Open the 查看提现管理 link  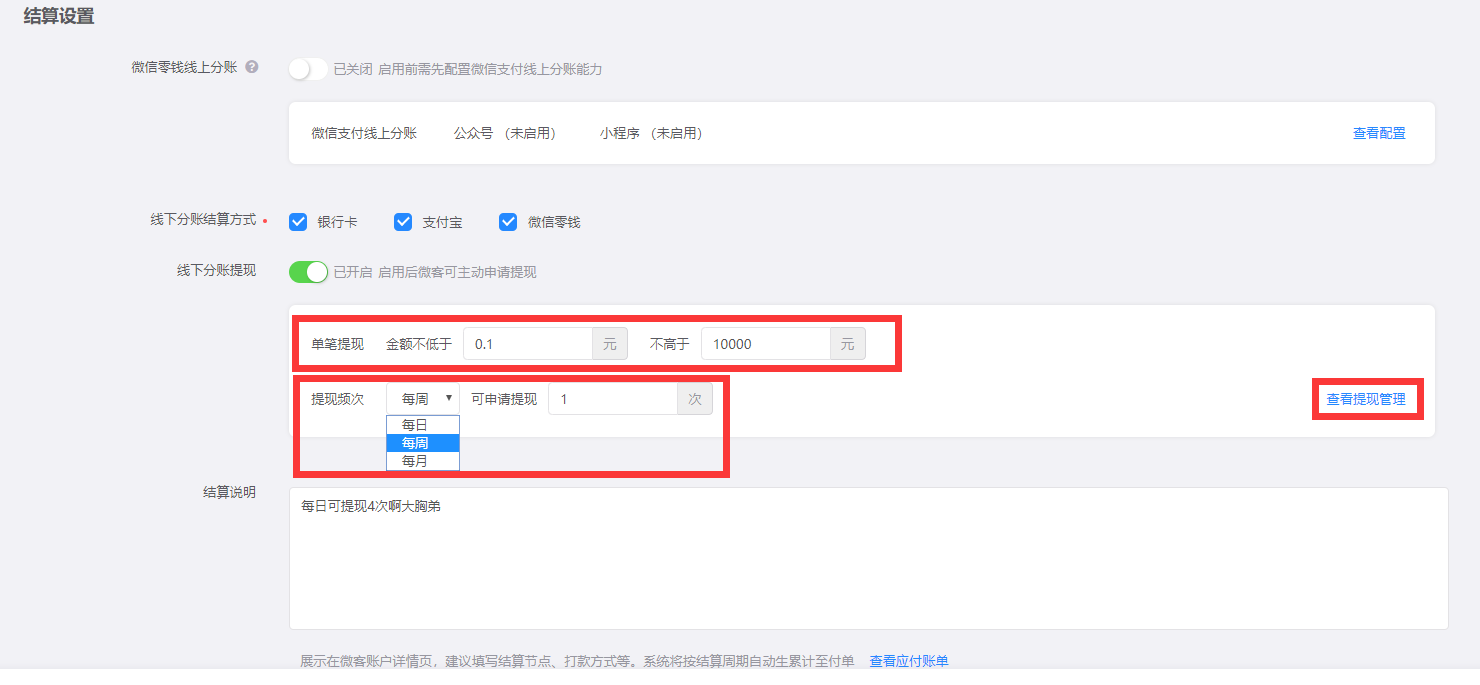point(1365,399)
